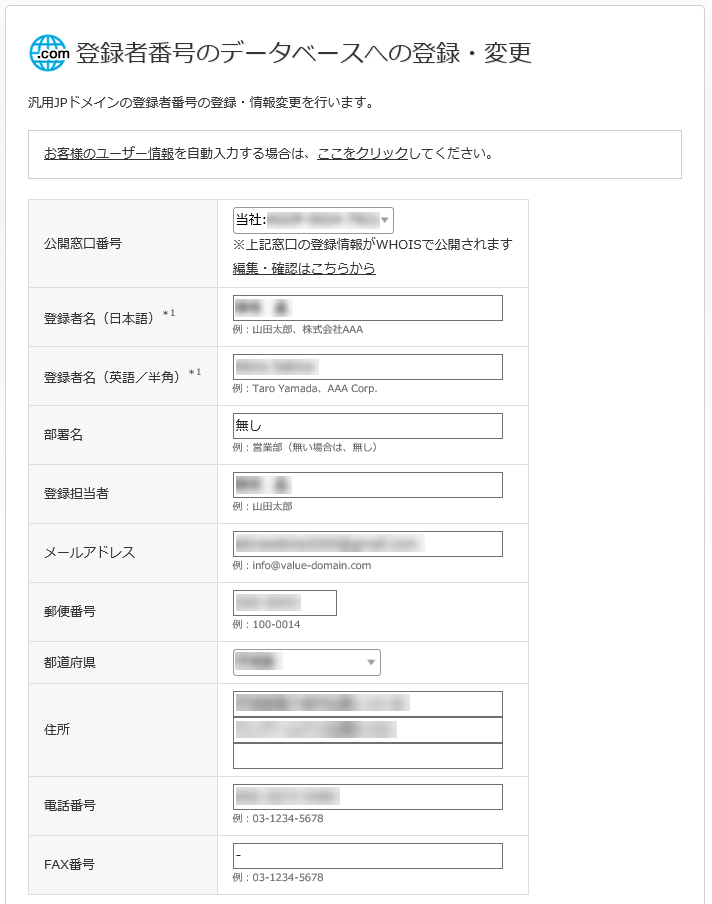Click the 登録者名(日本語) input field
712x904 pixels.
point(367,308)
